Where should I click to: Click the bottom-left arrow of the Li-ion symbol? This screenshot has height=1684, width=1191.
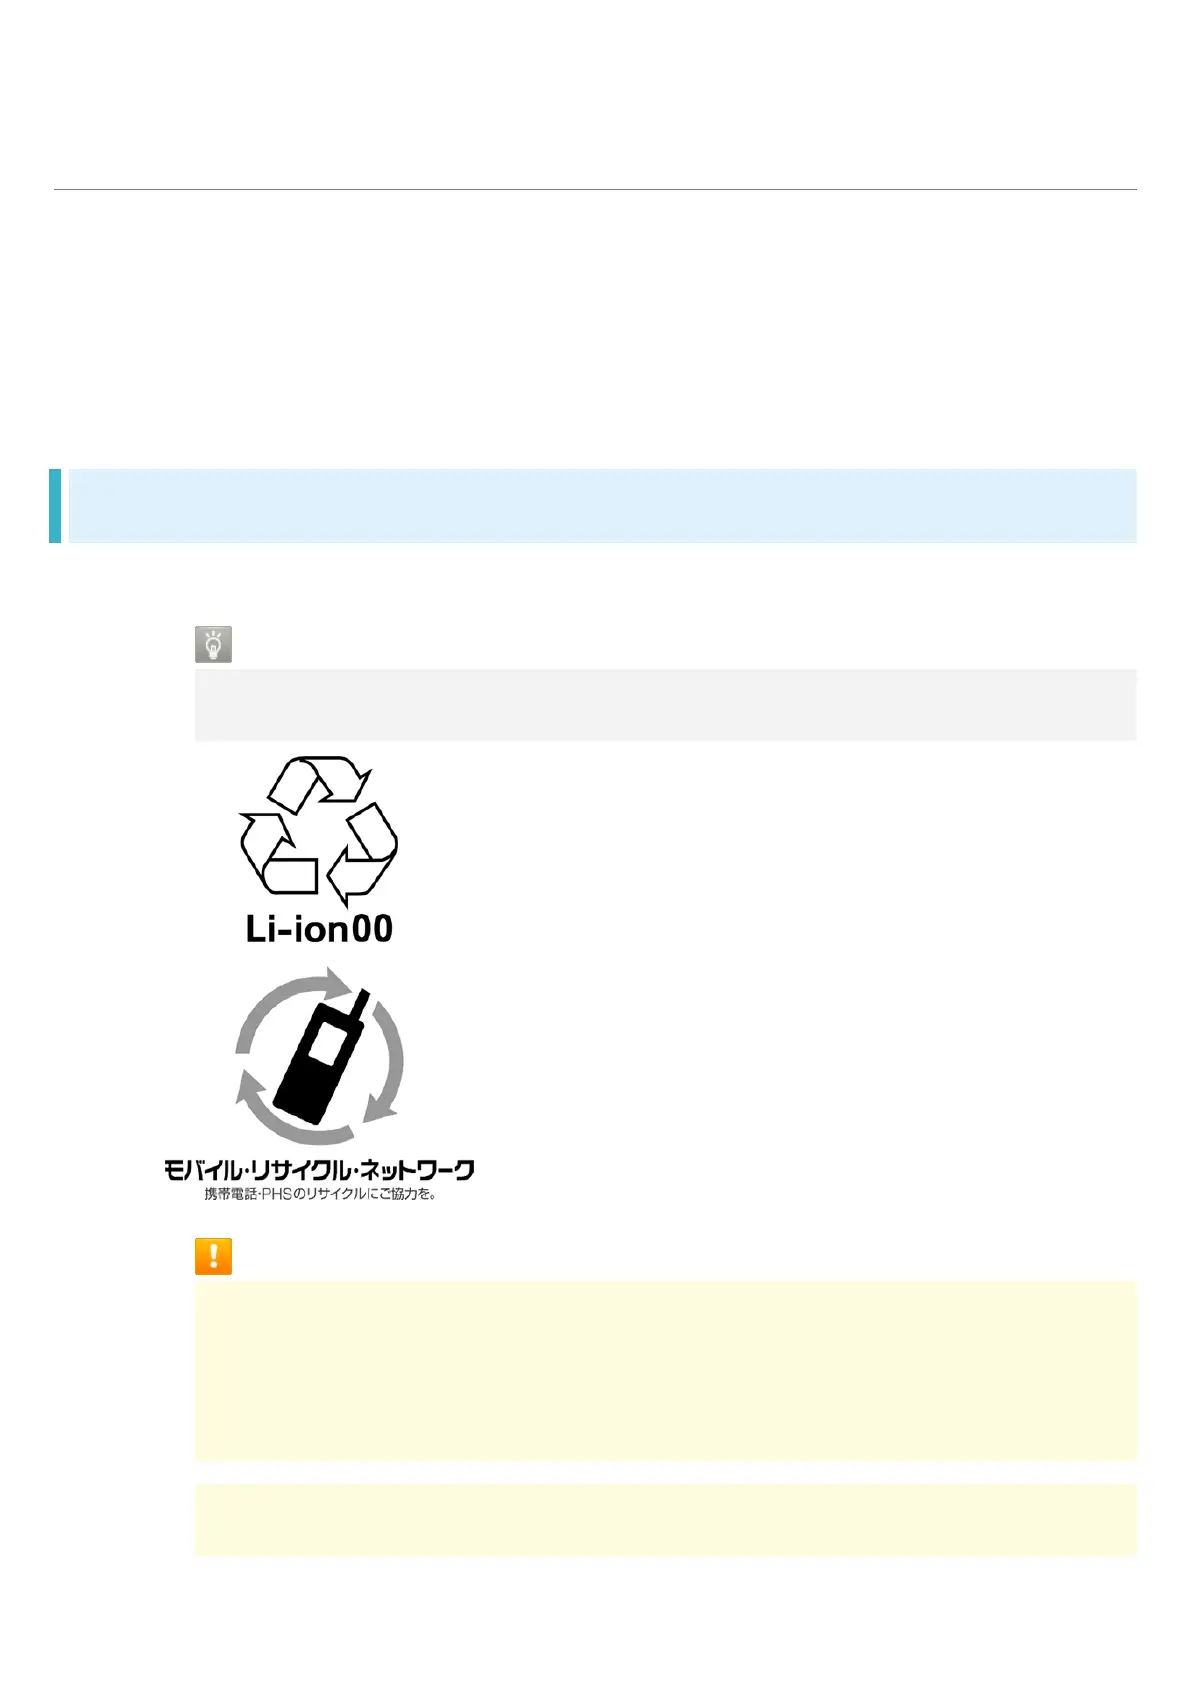tap(276, 855)
